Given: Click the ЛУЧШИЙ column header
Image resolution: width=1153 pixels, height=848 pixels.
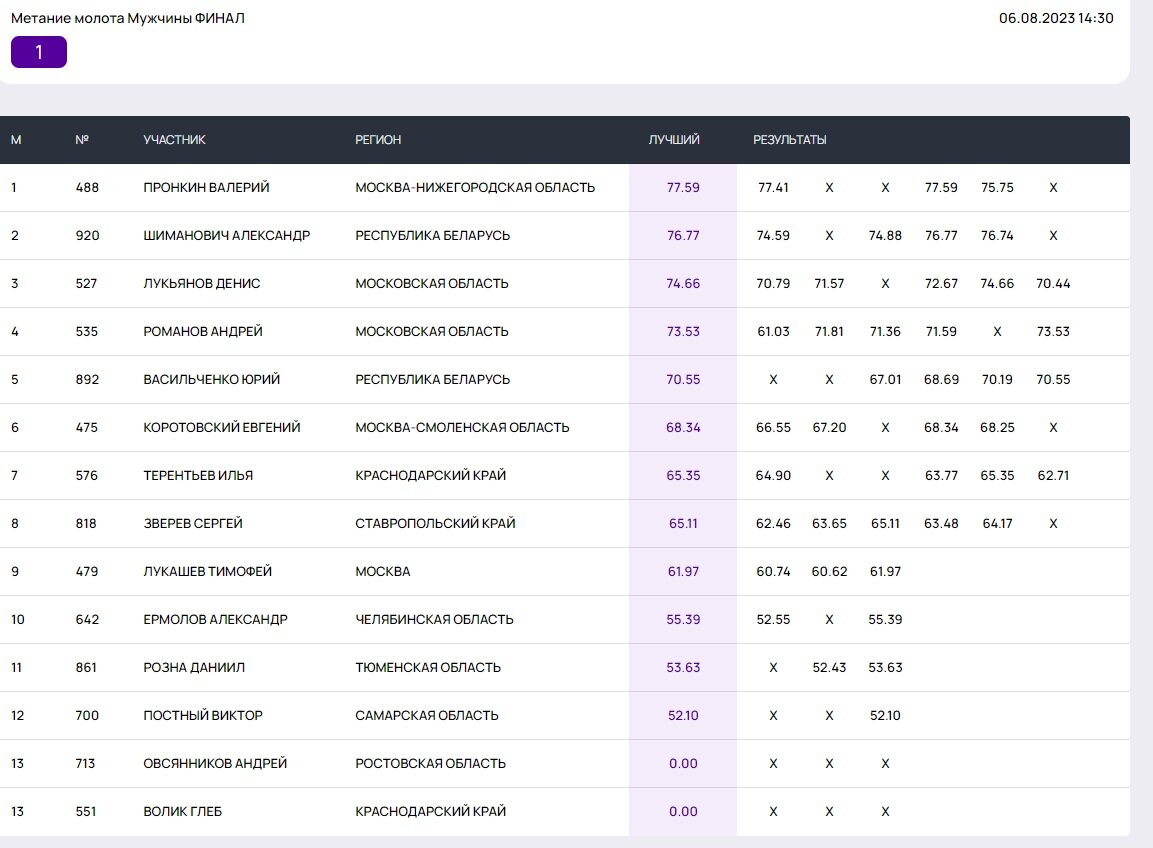Looking at the screenshot, I should click(x=674, y=140).
